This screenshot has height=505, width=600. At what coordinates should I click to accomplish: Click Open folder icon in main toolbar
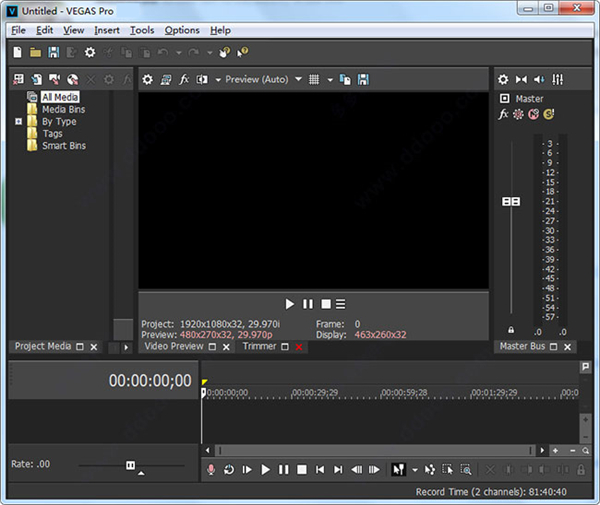36,52
